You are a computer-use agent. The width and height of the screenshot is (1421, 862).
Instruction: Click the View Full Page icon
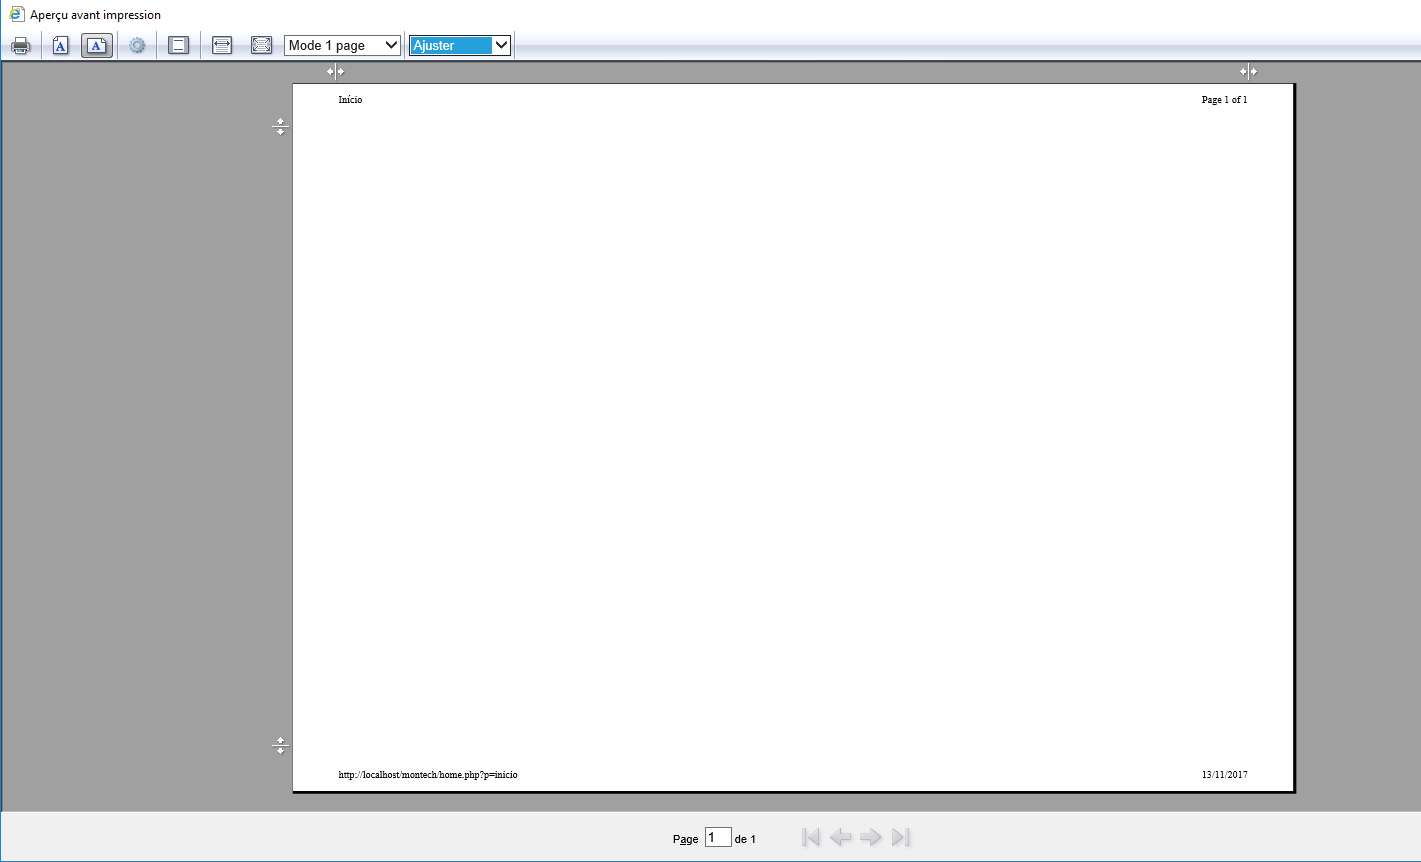pyautogui.click(x=262, y=45)
